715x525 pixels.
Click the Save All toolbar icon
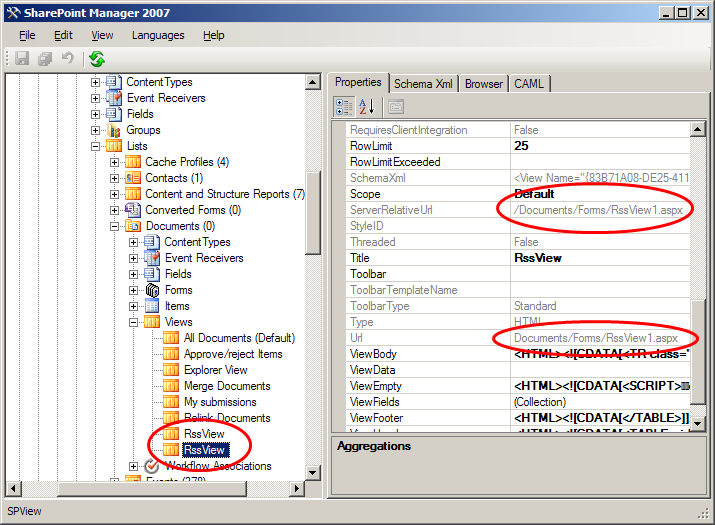coord(45,58)
